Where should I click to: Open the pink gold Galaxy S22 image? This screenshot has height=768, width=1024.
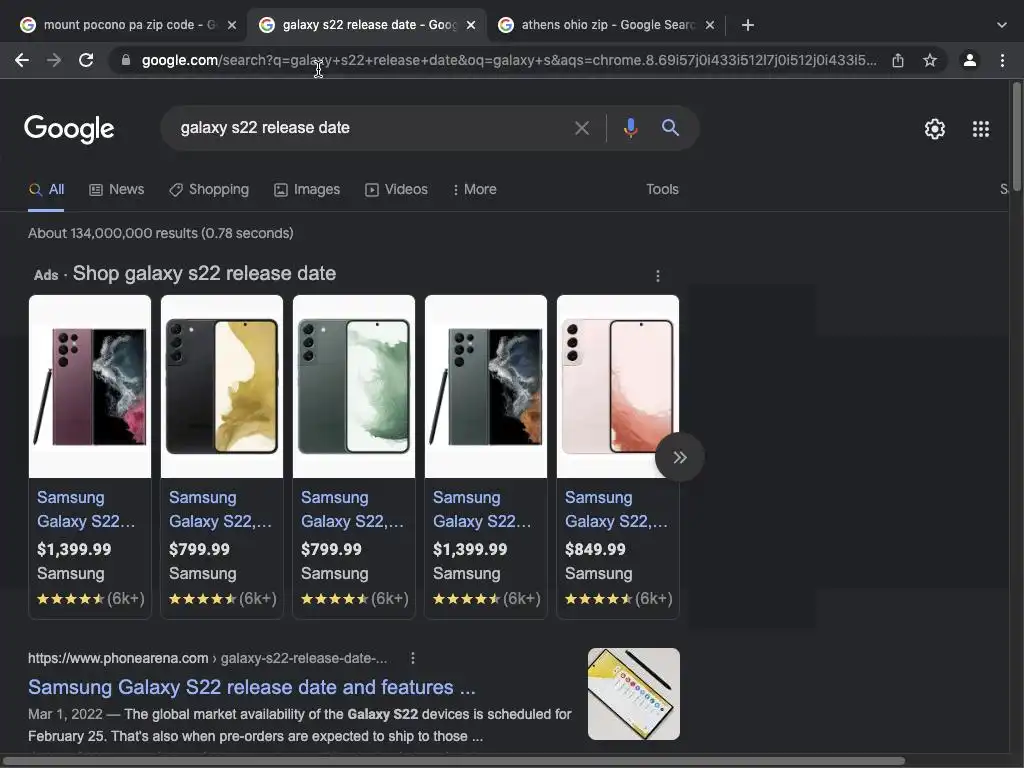tap(618, 387)
